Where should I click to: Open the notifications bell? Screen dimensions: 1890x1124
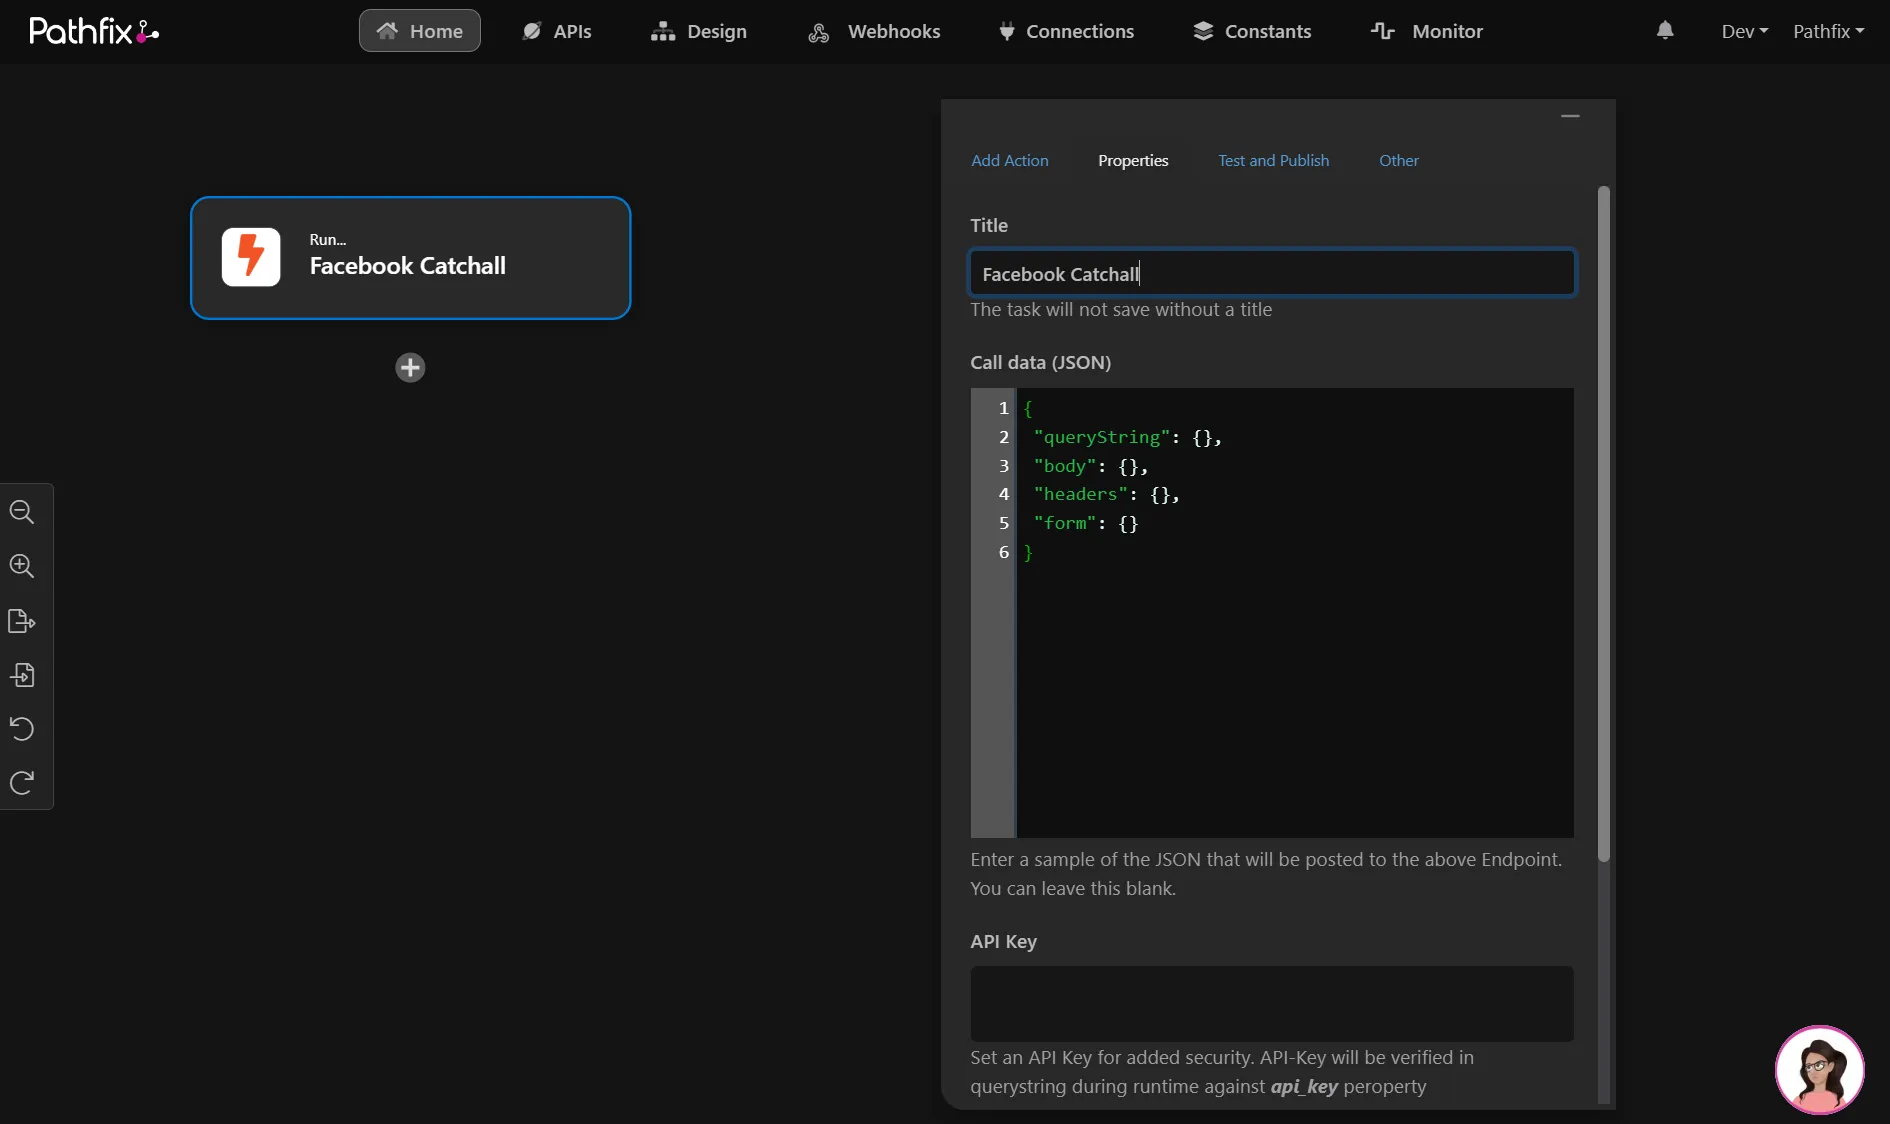coord(1665,31)
